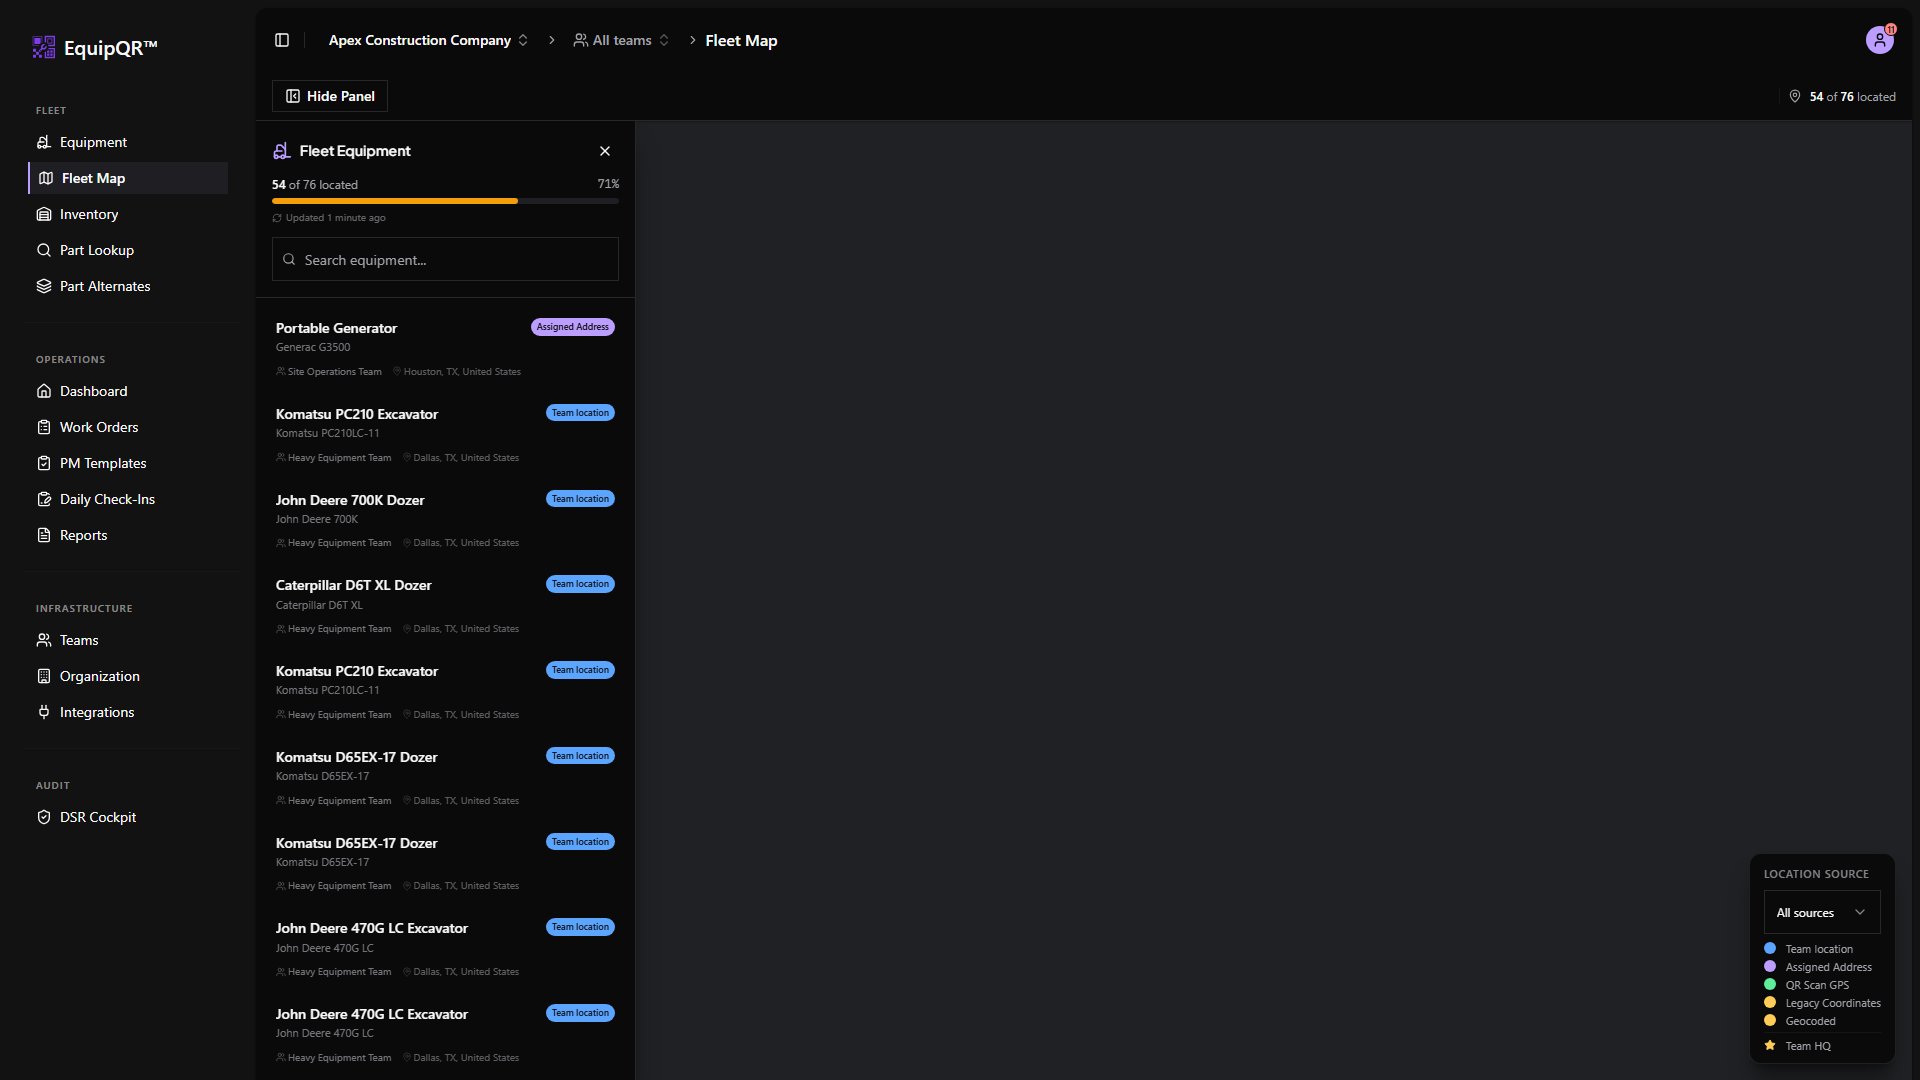Image resolution: width=1920 pixels, height=1080 pixels.
Task: Click the Assigned Address badge
Action: pyautogui.click(x=573, y=327)
